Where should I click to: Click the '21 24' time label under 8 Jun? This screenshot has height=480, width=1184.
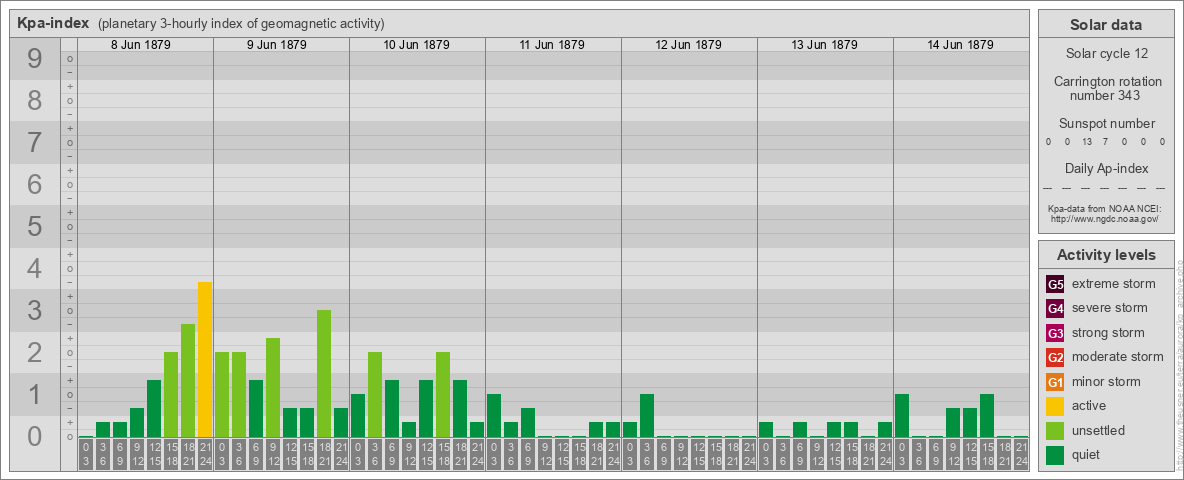(x=205, y=454)
